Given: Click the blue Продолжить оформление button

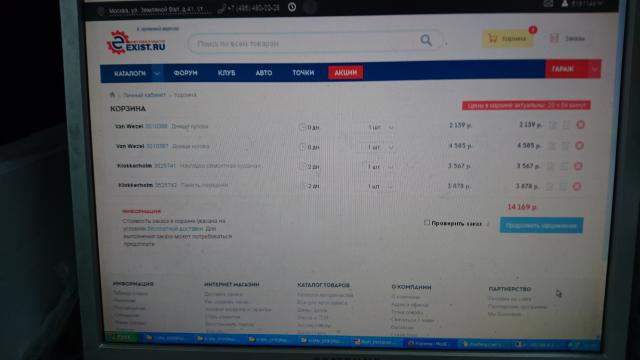Looking at the screenshot, I should coord(541,225).
